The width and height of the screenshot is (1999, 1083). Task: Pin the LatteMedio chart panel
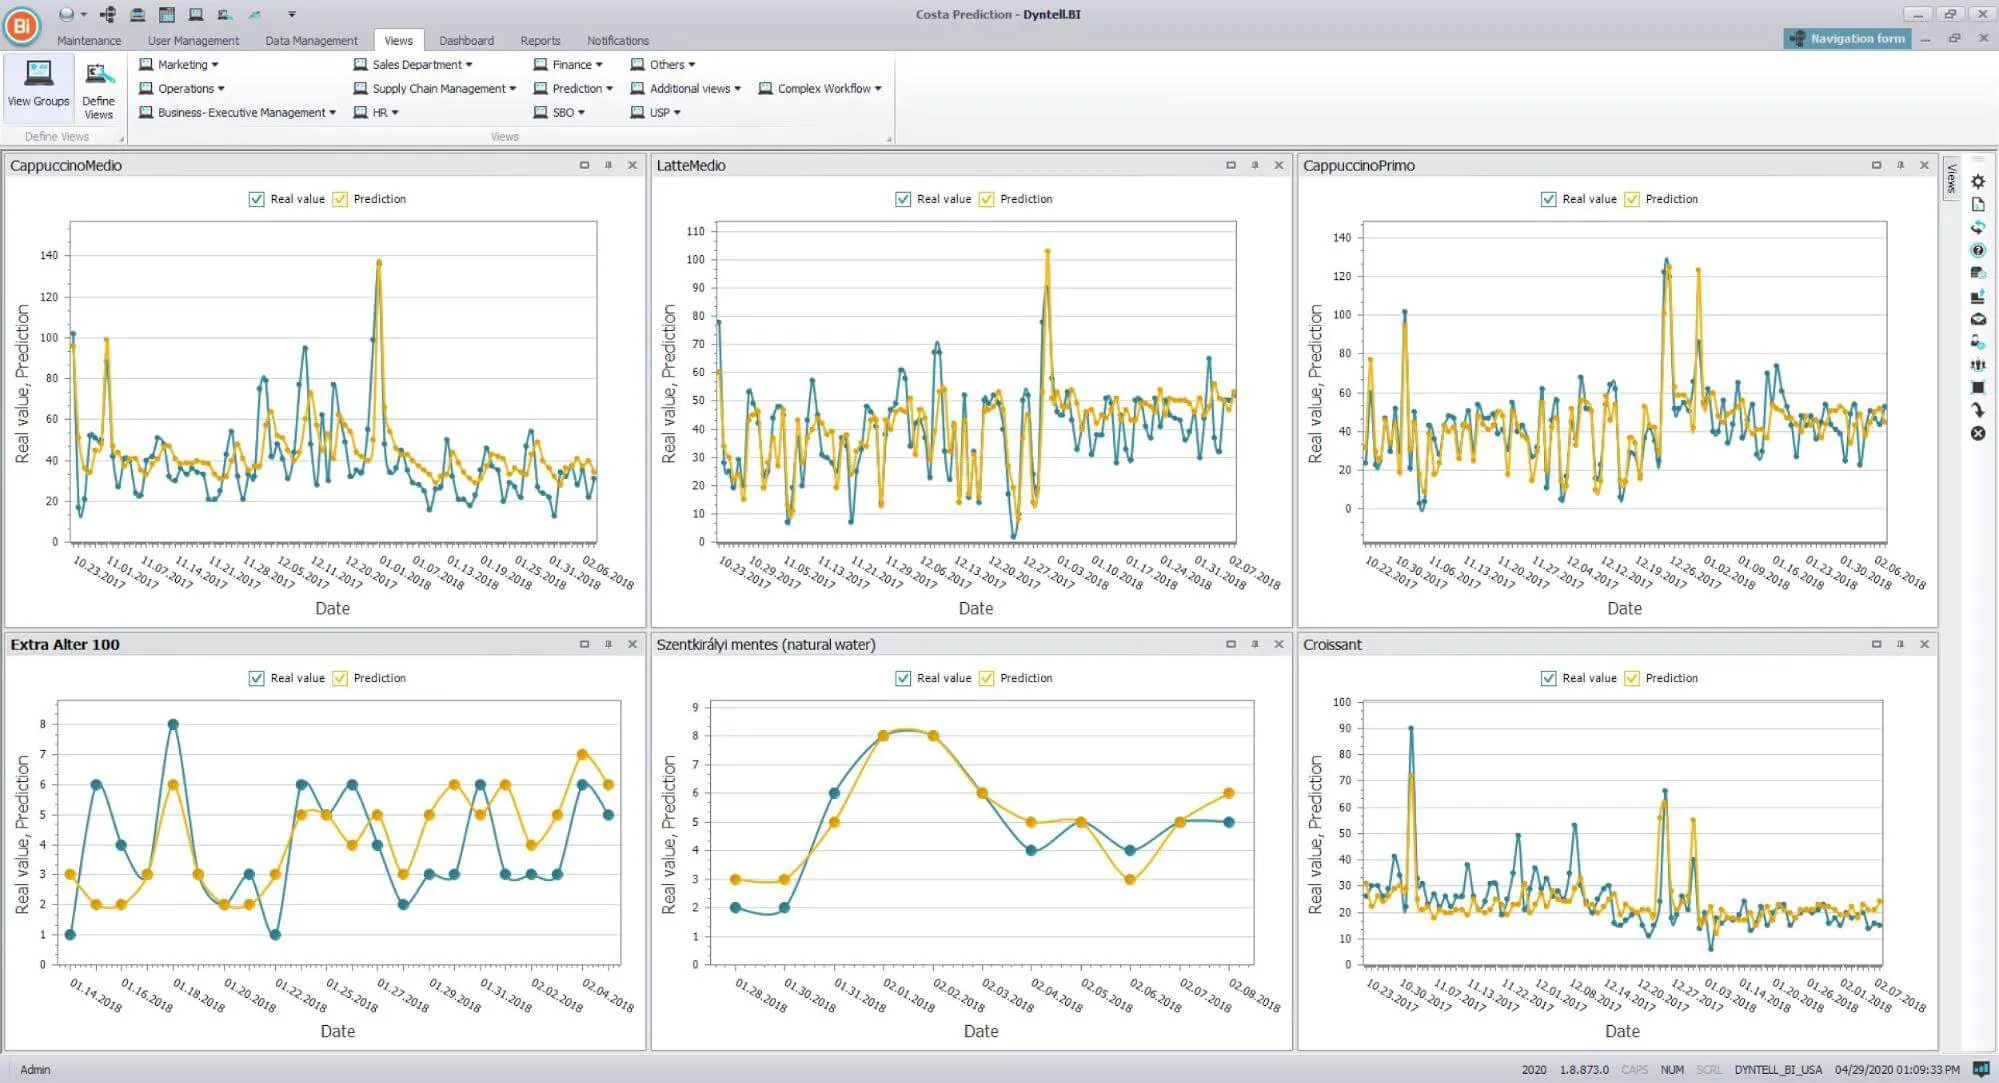point(1254,165)
